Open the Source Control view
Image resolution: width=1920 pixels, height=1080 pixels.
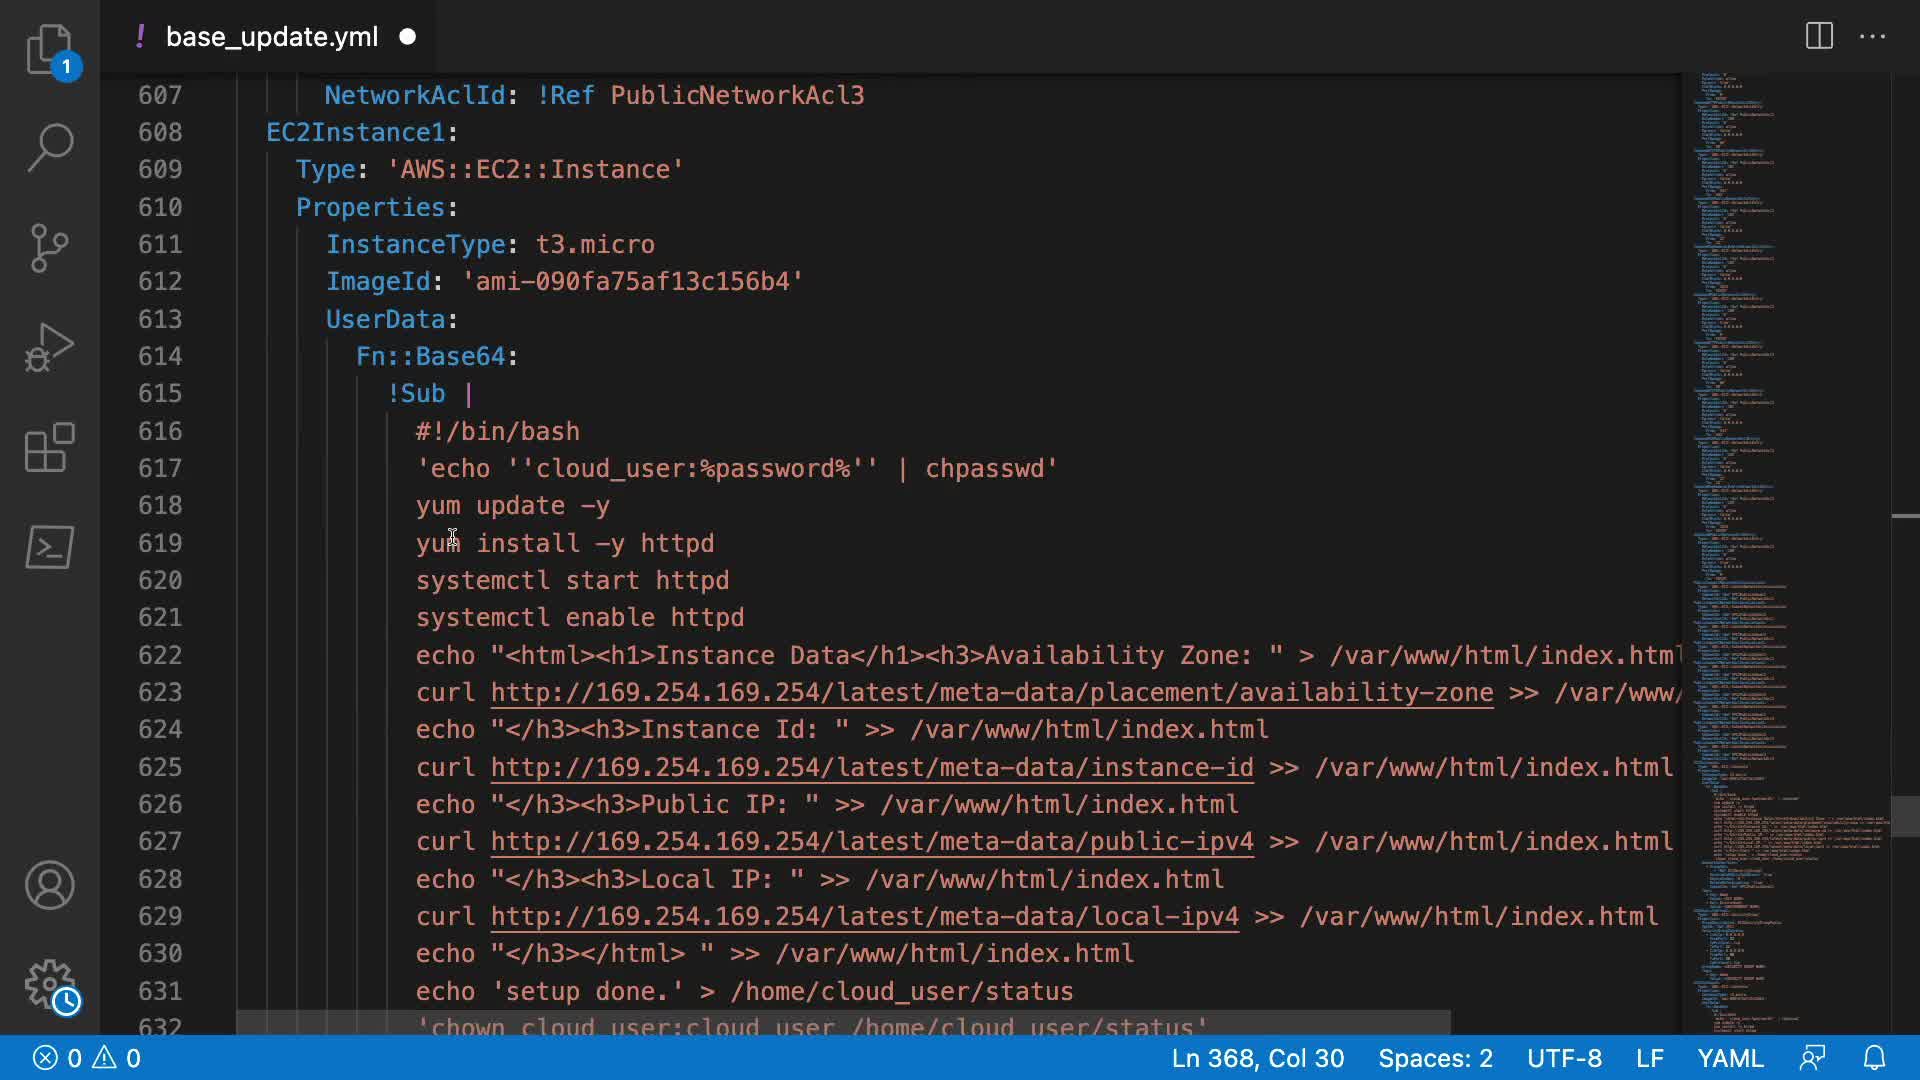(x=49, y=247)
